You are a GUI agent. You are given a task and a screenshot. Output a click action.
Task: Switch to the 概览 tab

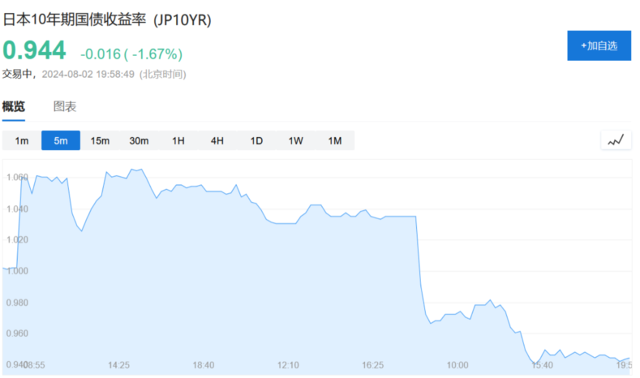tap(13, 107)
